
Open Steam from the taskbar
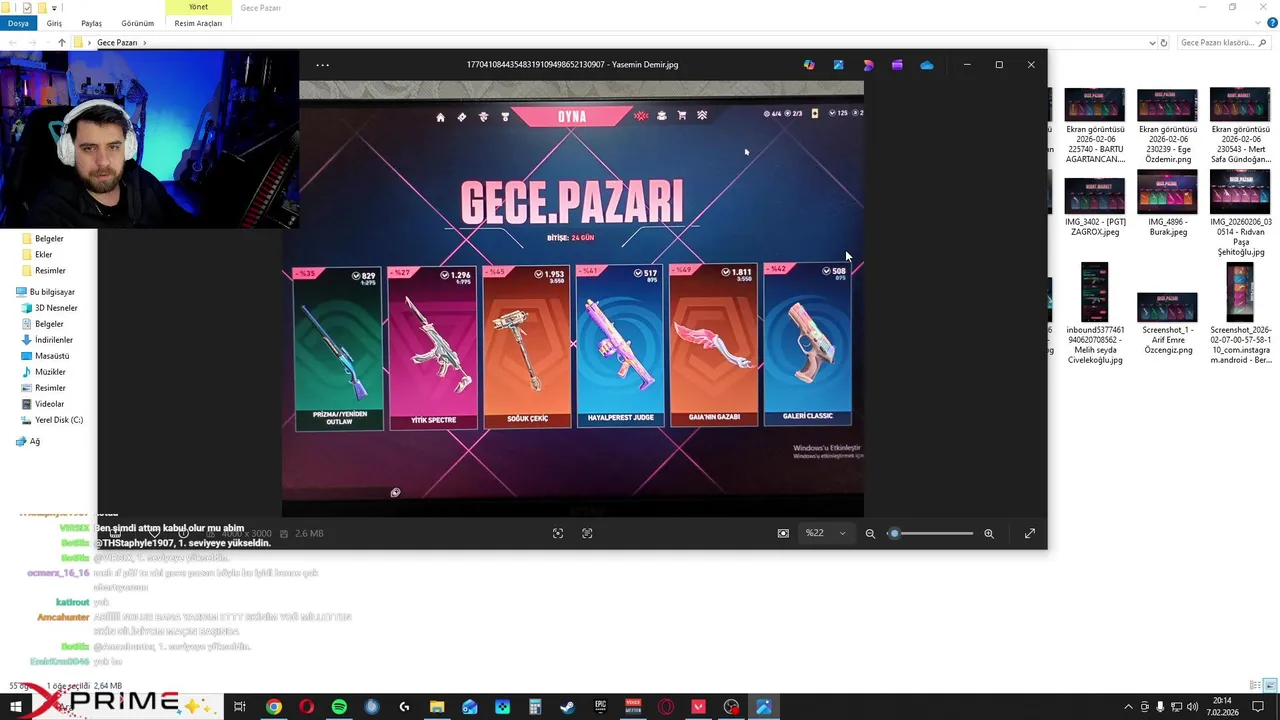[567, 707]
